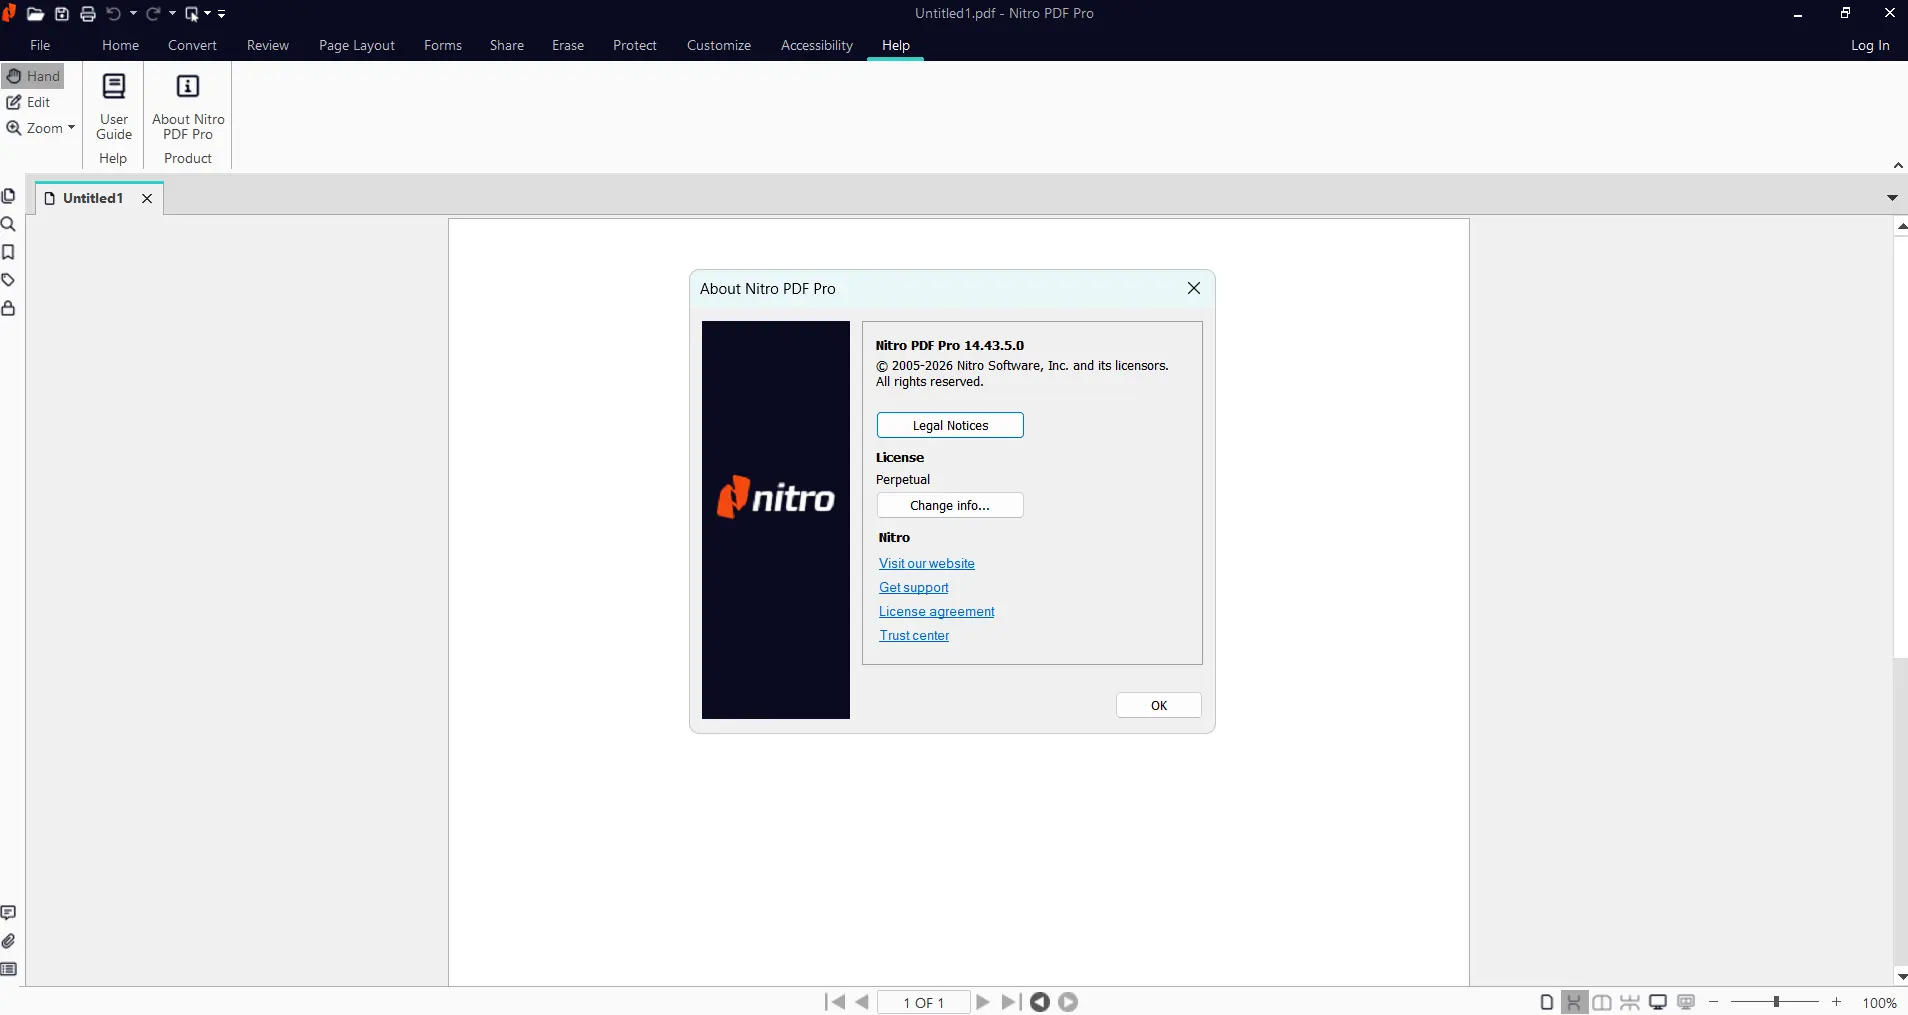Expand the Undo history dropdown arrow
The width and height of the screenshot is (1908, 1015).
click(133, 14)
